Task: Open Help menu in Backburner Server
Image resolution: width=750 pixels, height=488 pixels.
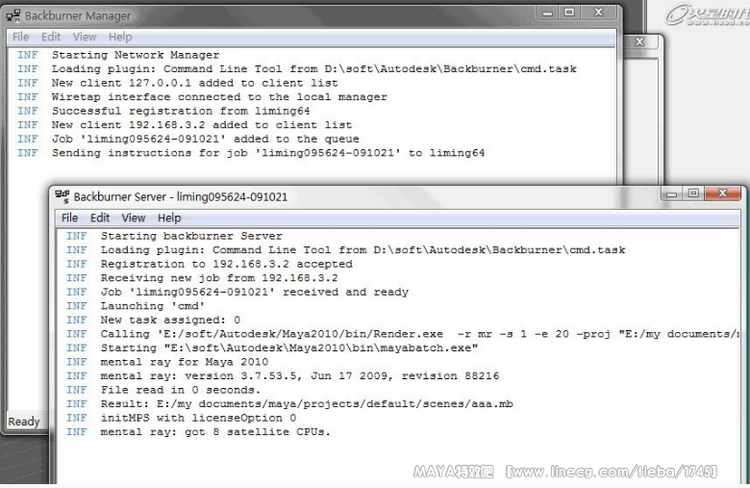Action: [169, 218]
